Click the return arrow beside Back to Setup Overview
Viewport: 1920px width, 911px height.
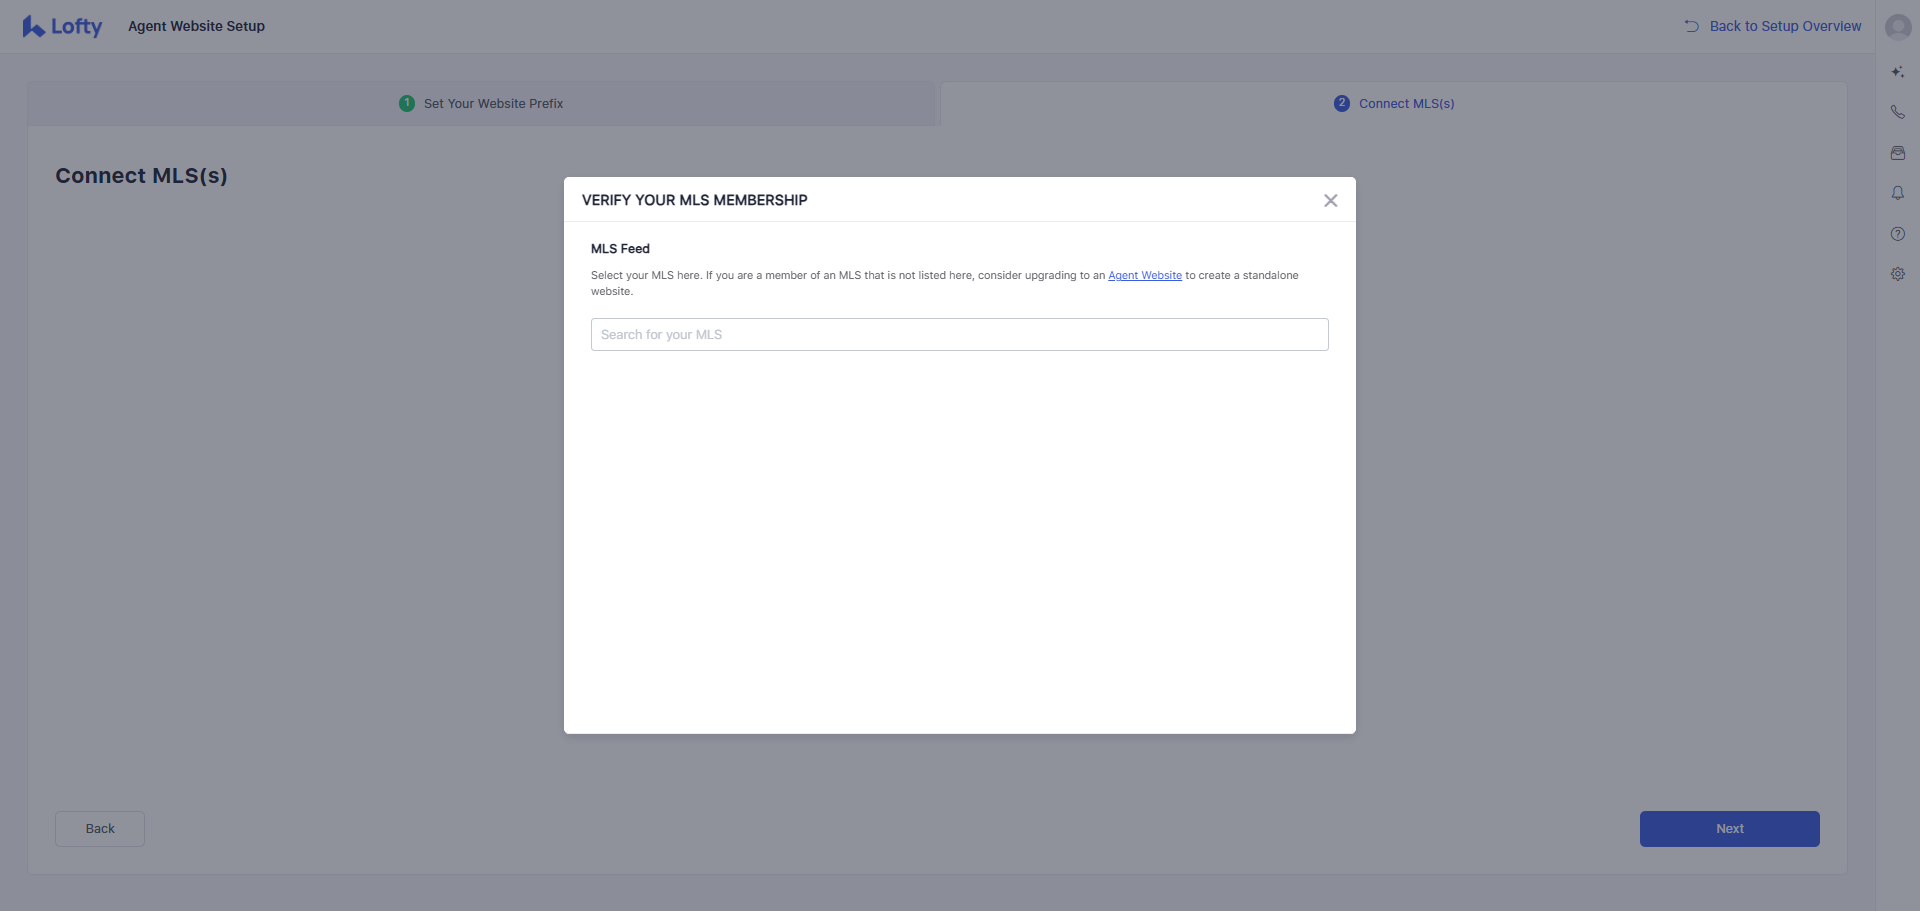tap(1691, 27)
